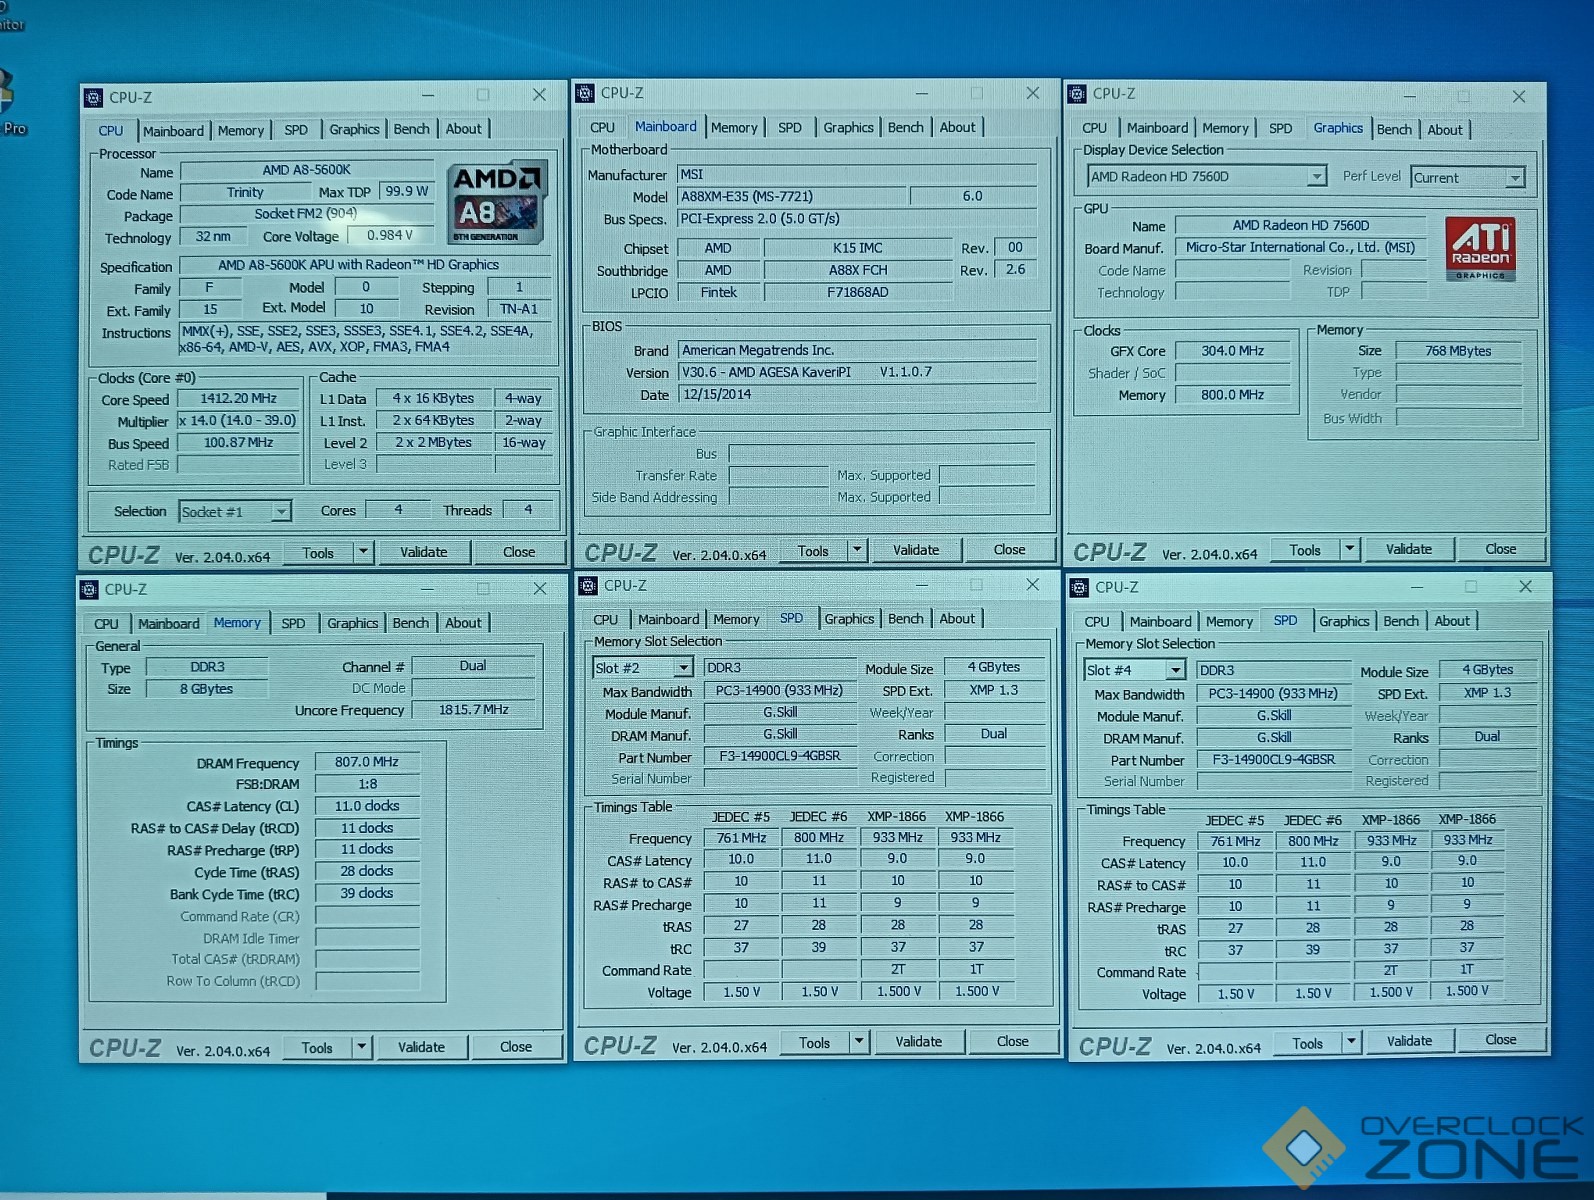Screen dimensions: 1594x1200
Task: Click the Southbridge name A88X FCH
Action: 858,270
